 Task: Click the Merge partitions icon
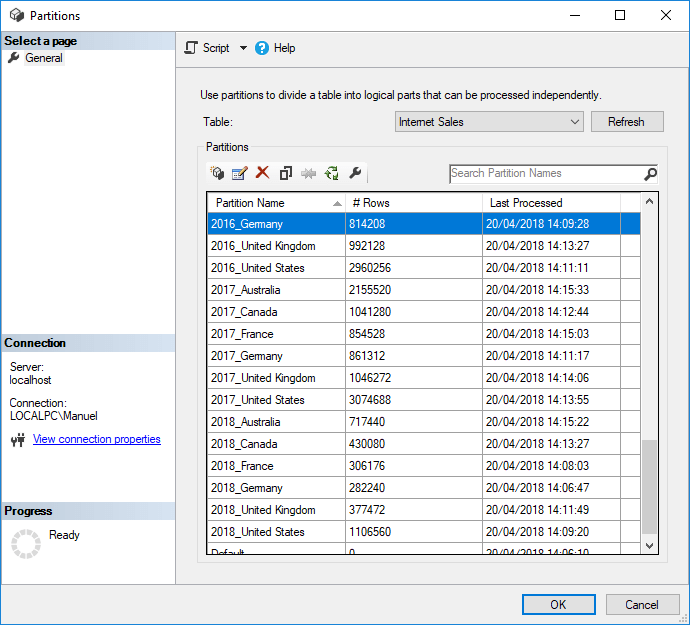[x=309, y=173]
